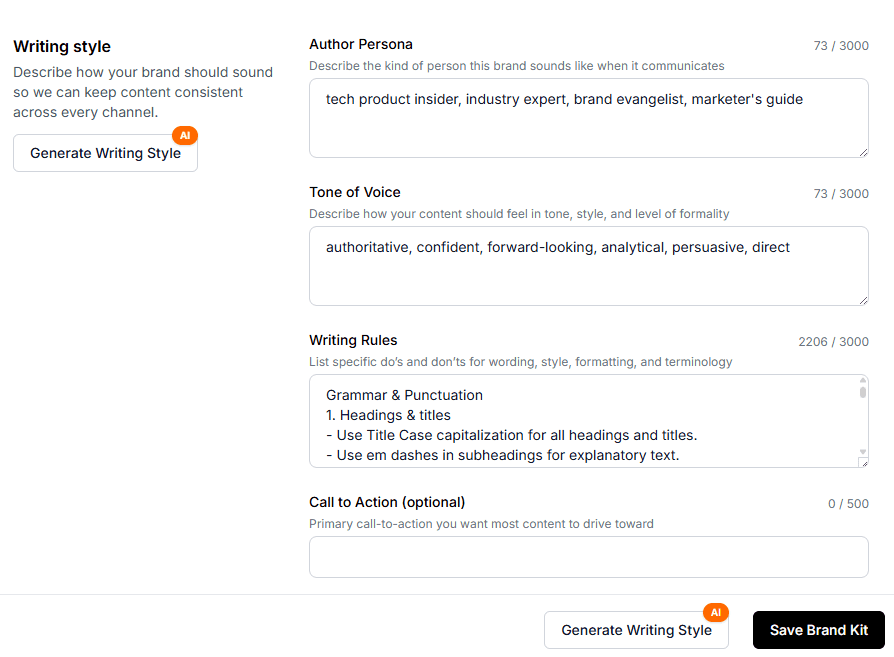Click the resize grip of Tone of Voice textarea

click(863, 298)
